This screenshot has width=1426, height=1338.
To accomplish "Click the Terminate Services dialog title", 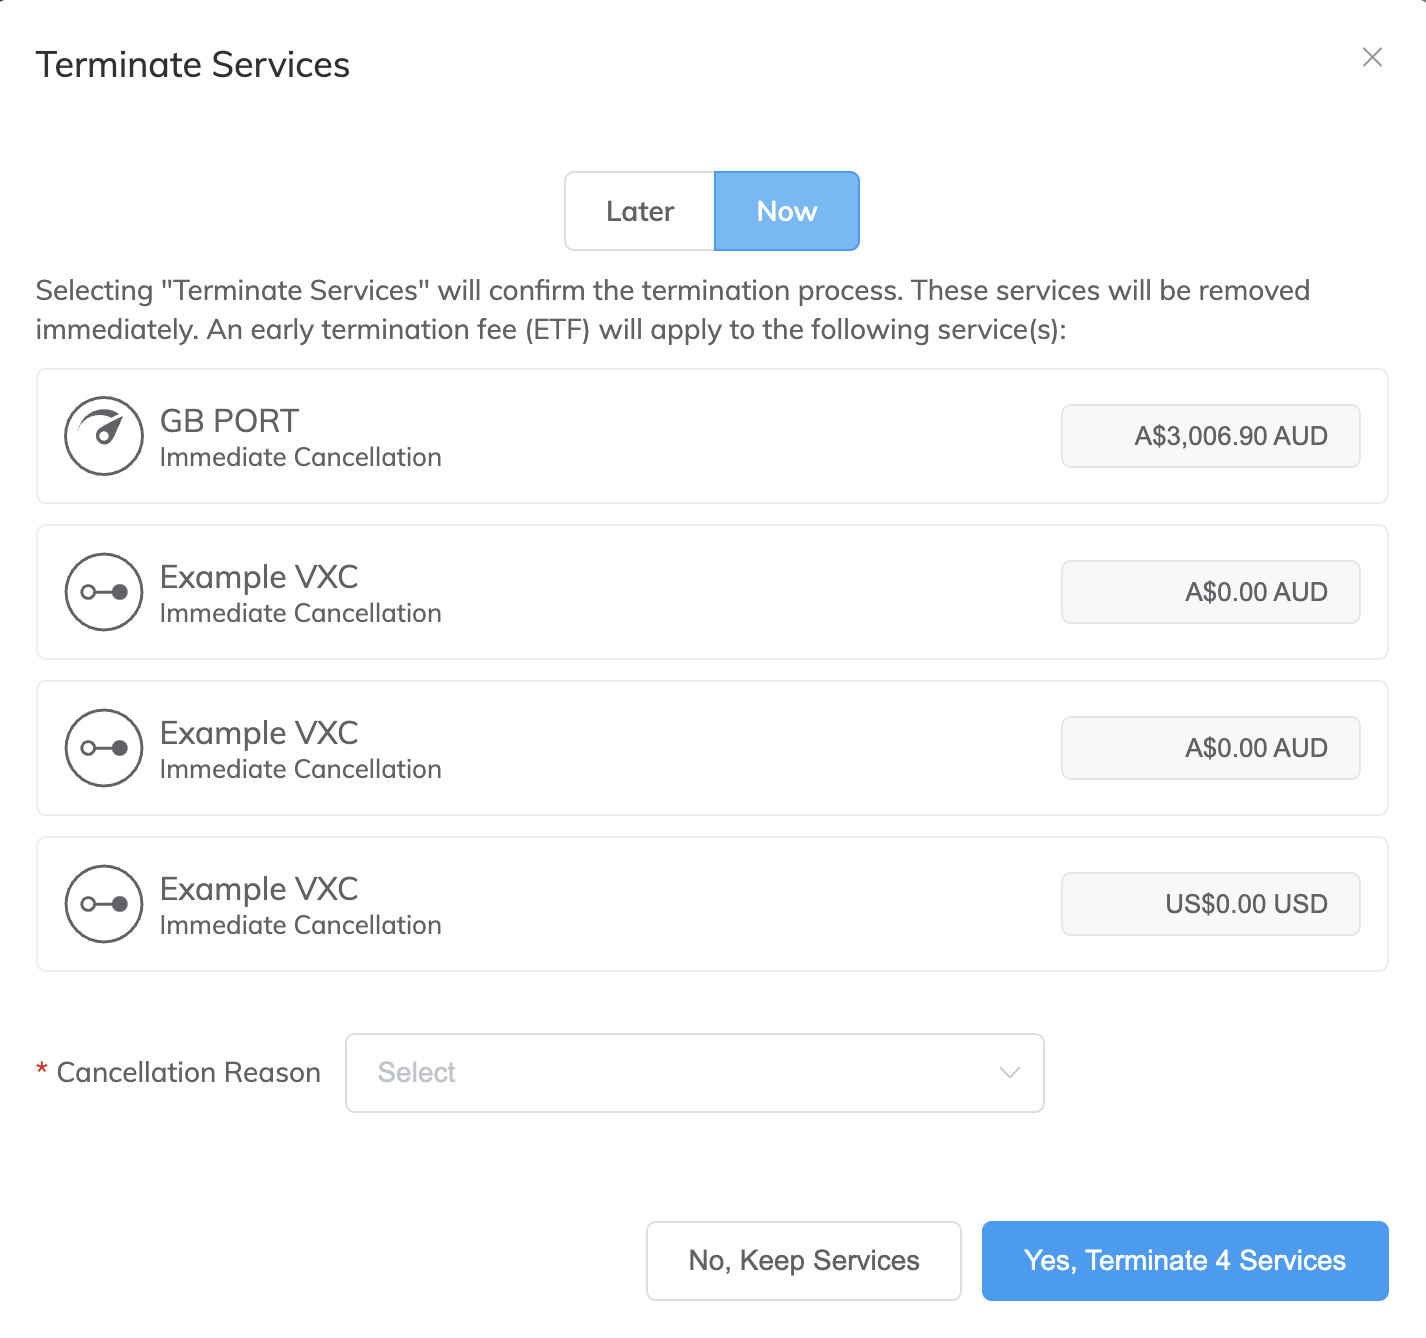I will coord(193,65).
